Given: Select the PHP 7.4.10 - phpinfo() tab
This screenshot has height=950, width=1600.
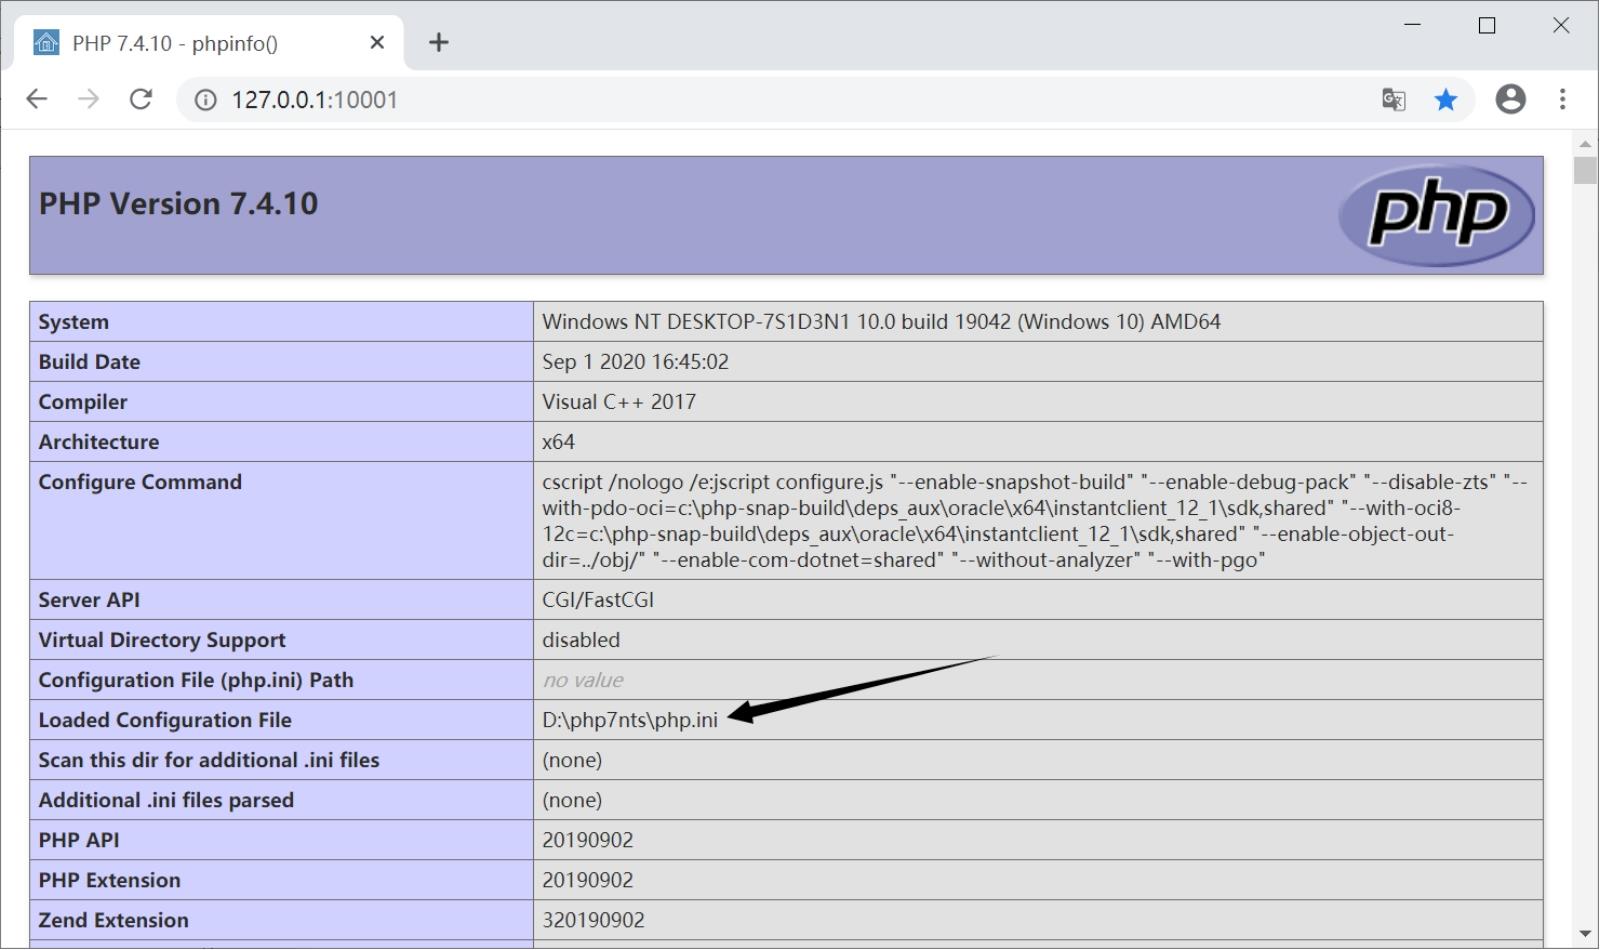Looking at the screenshot, I should pyautogui.click(x=200, y=43).
